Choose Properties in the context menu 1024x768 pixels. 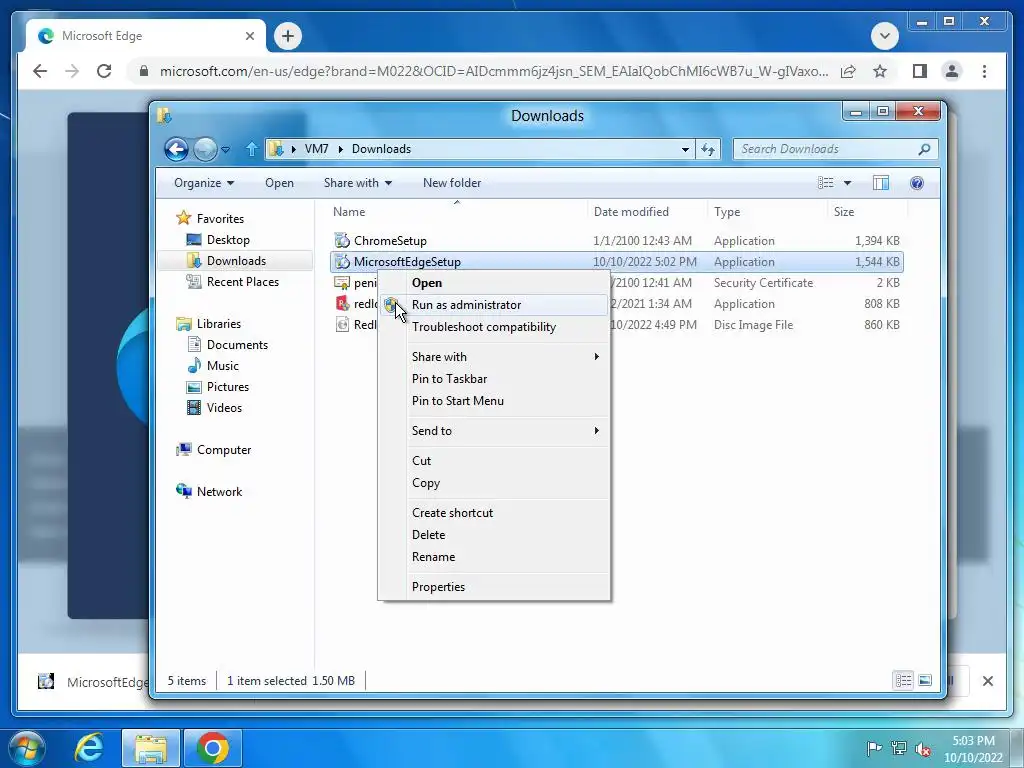click(494, 587)
